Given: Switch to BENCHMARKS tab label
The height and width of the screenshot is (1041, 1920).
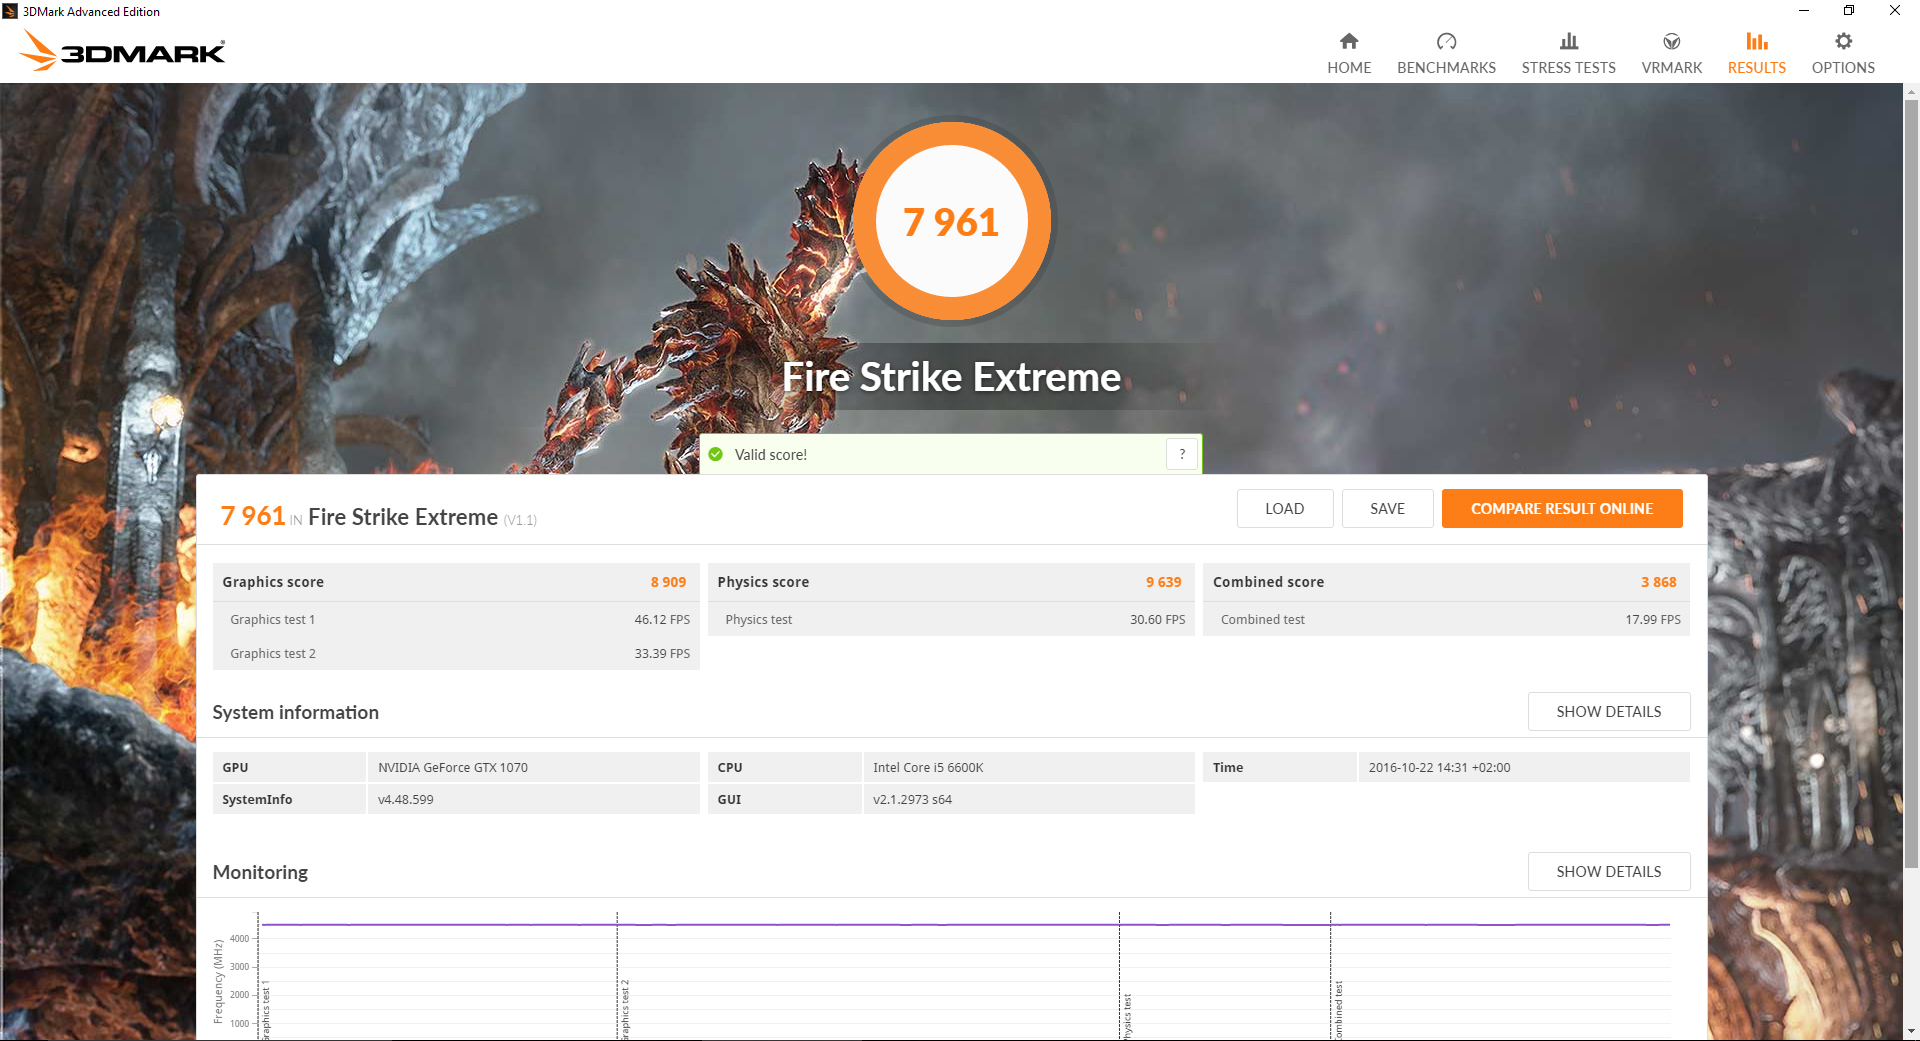Looking at the screenshot, I should (1446, 68).
